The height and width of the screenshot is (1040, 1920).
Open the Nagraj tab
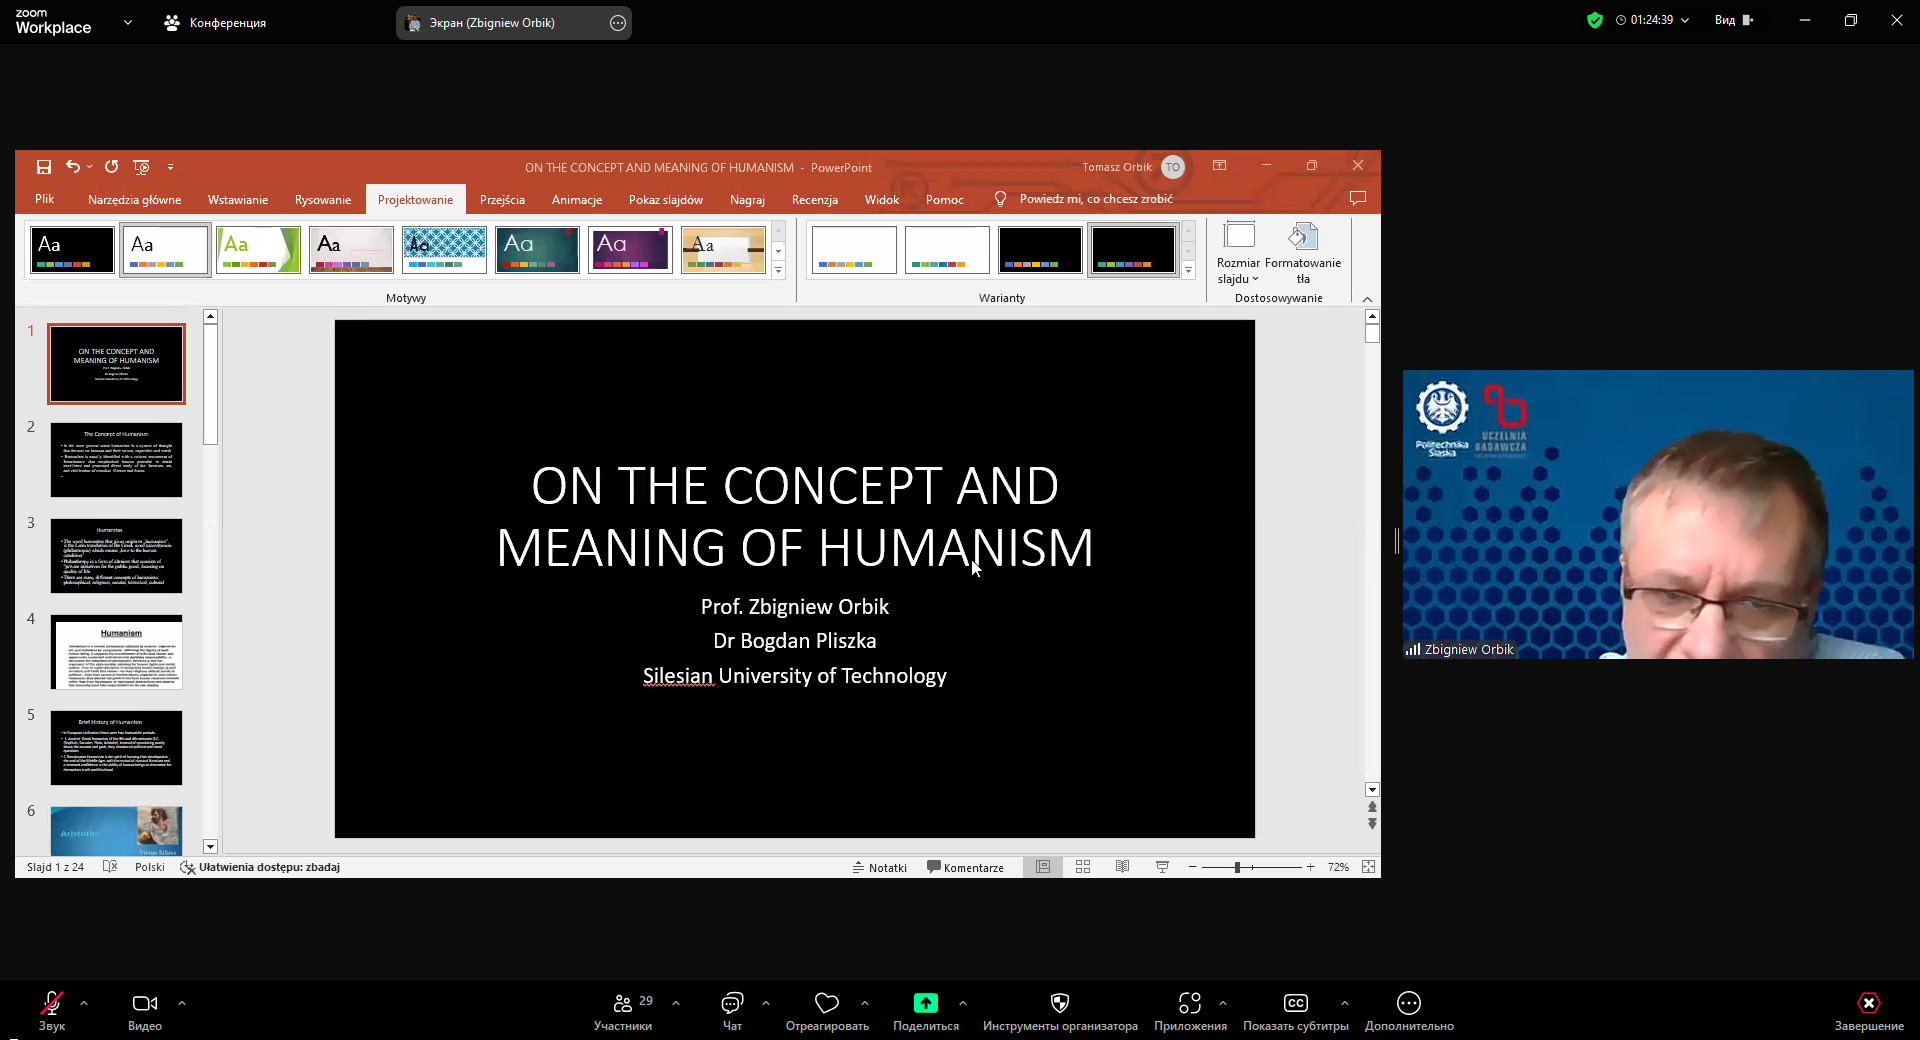[747, 199]
